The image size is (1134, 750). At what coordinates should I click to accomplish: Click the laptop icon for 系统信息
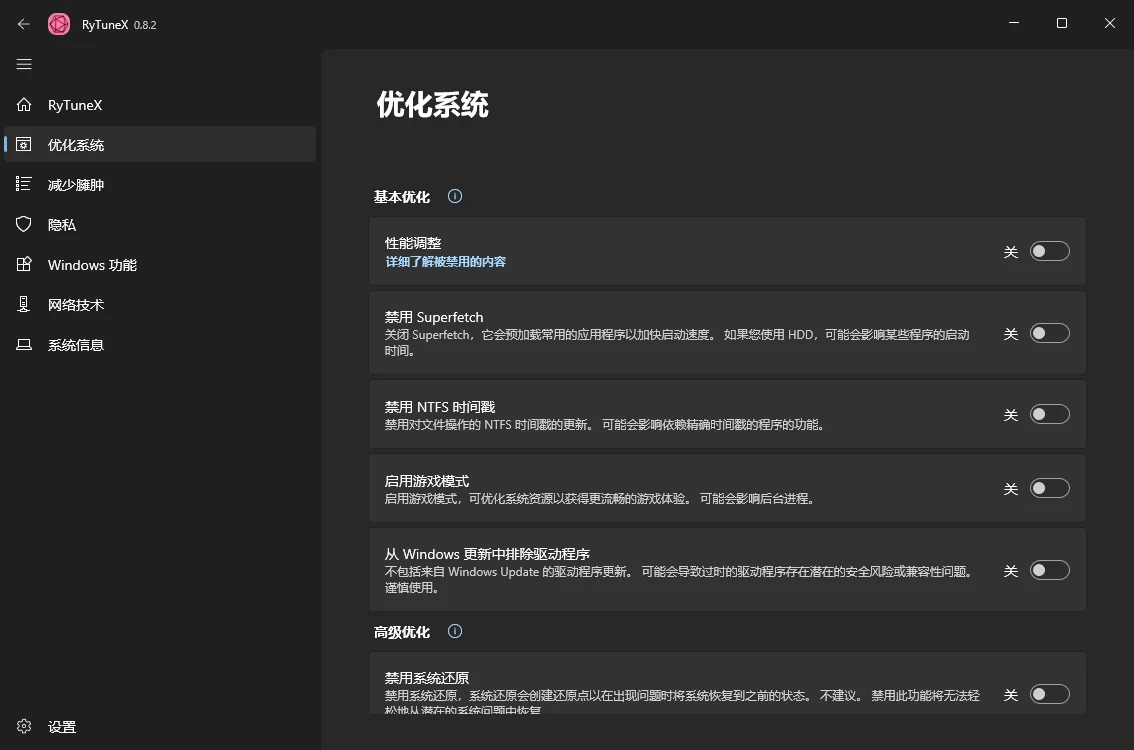click(24, 344)
